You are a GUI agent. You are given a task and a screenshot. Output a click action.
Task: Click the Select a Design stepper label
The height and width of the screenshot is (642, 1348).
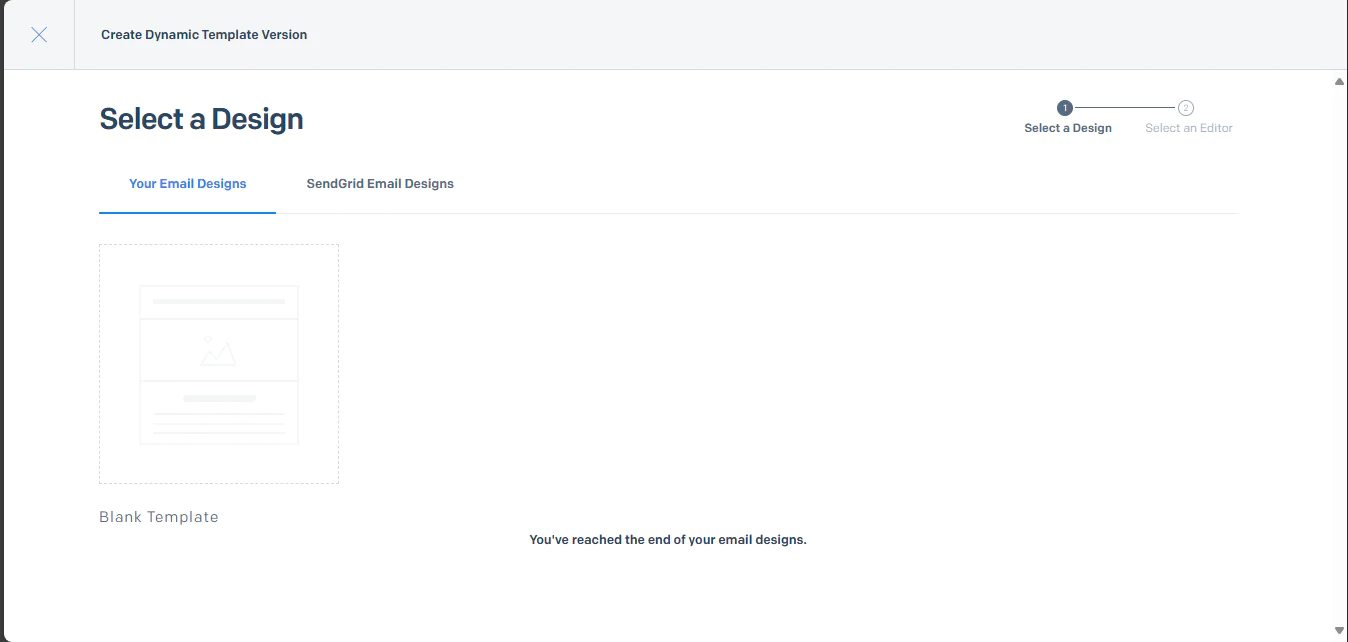(x=1067, y=127)
